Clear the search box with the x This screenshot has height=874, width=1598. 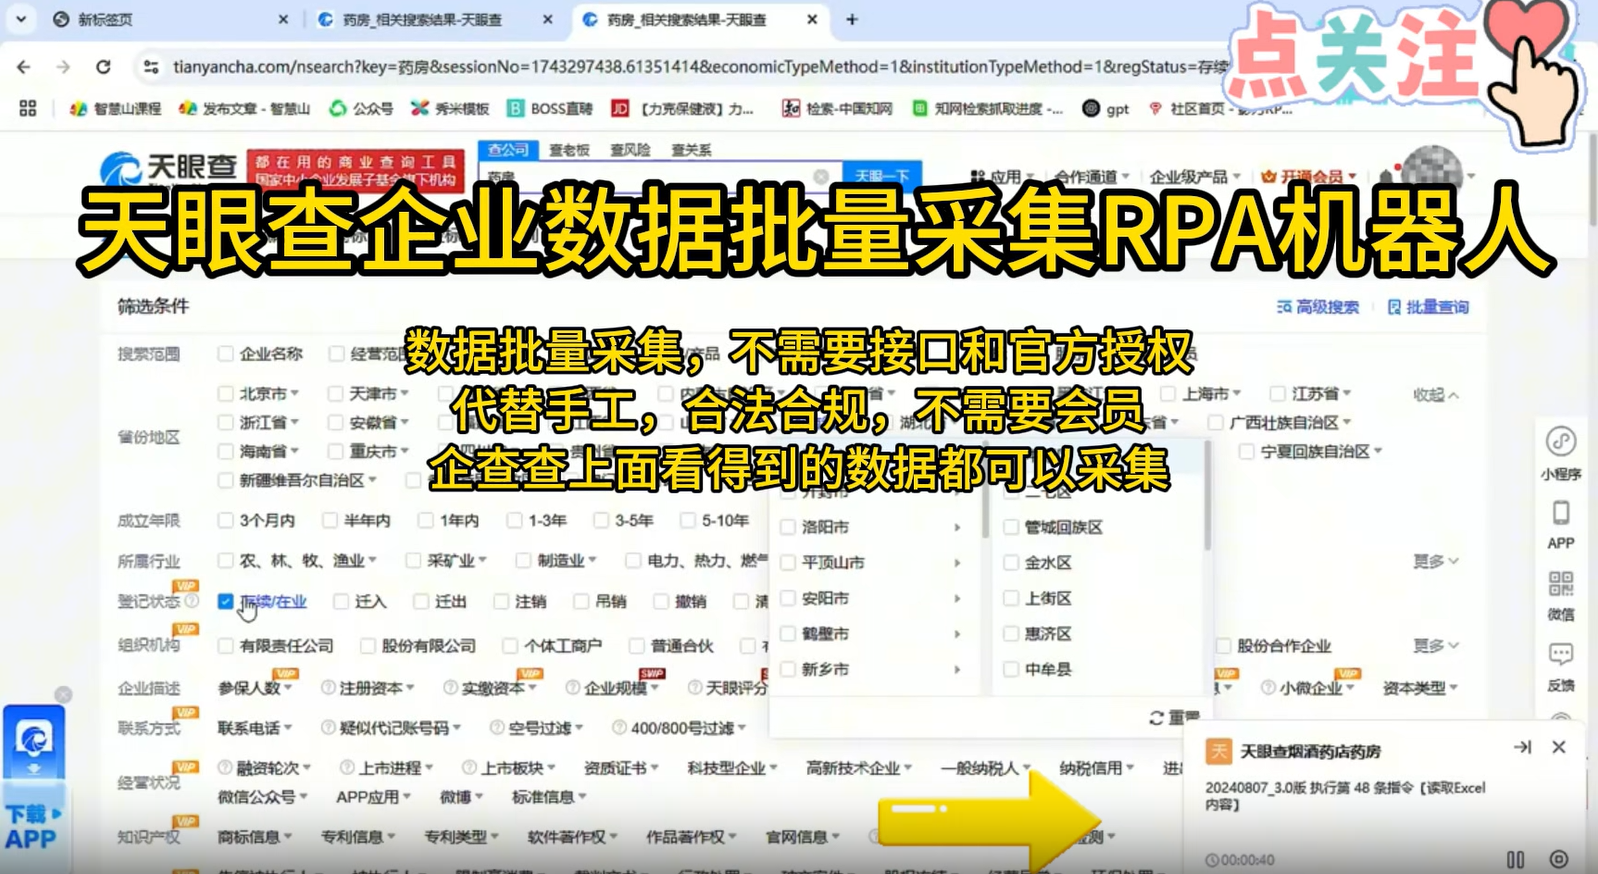(821, 176)
